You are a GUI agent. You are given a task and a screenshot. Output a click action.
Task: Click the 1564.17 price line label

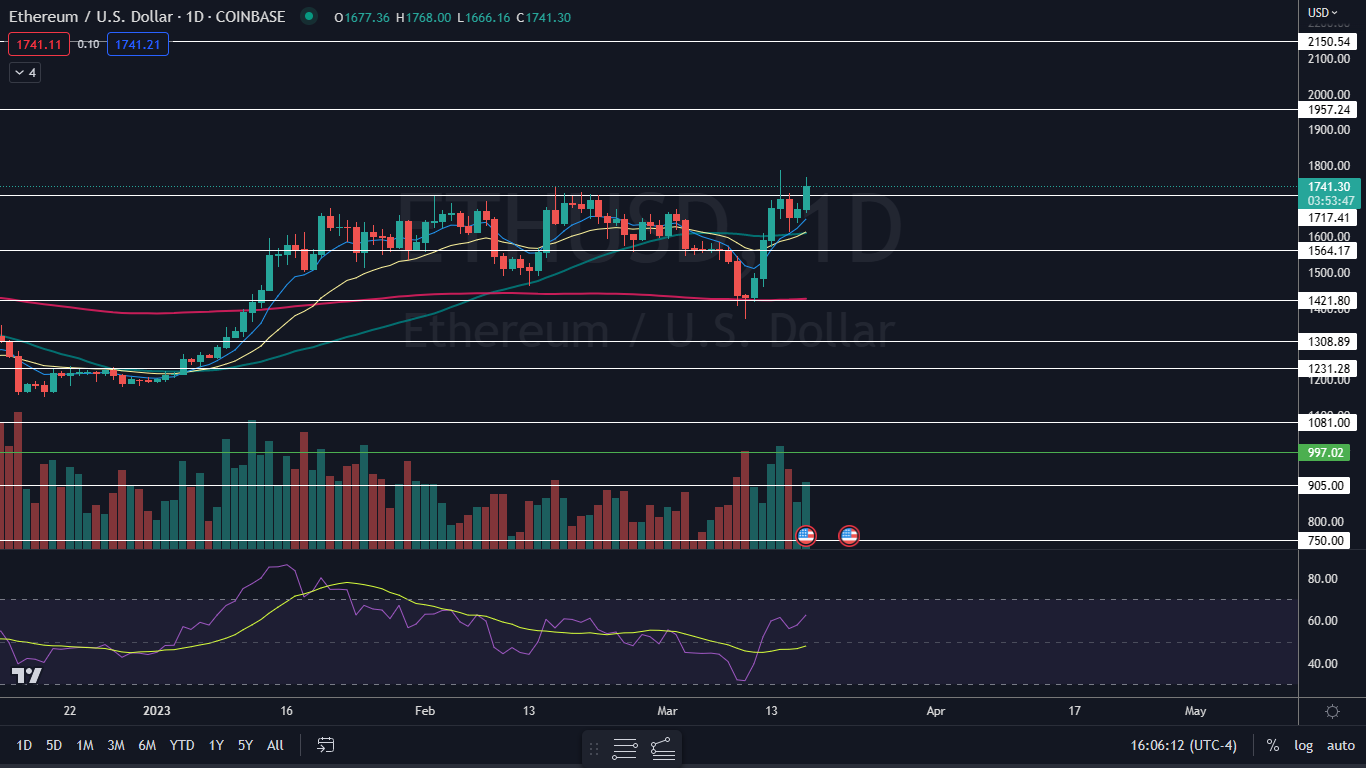click(1328, 251)
